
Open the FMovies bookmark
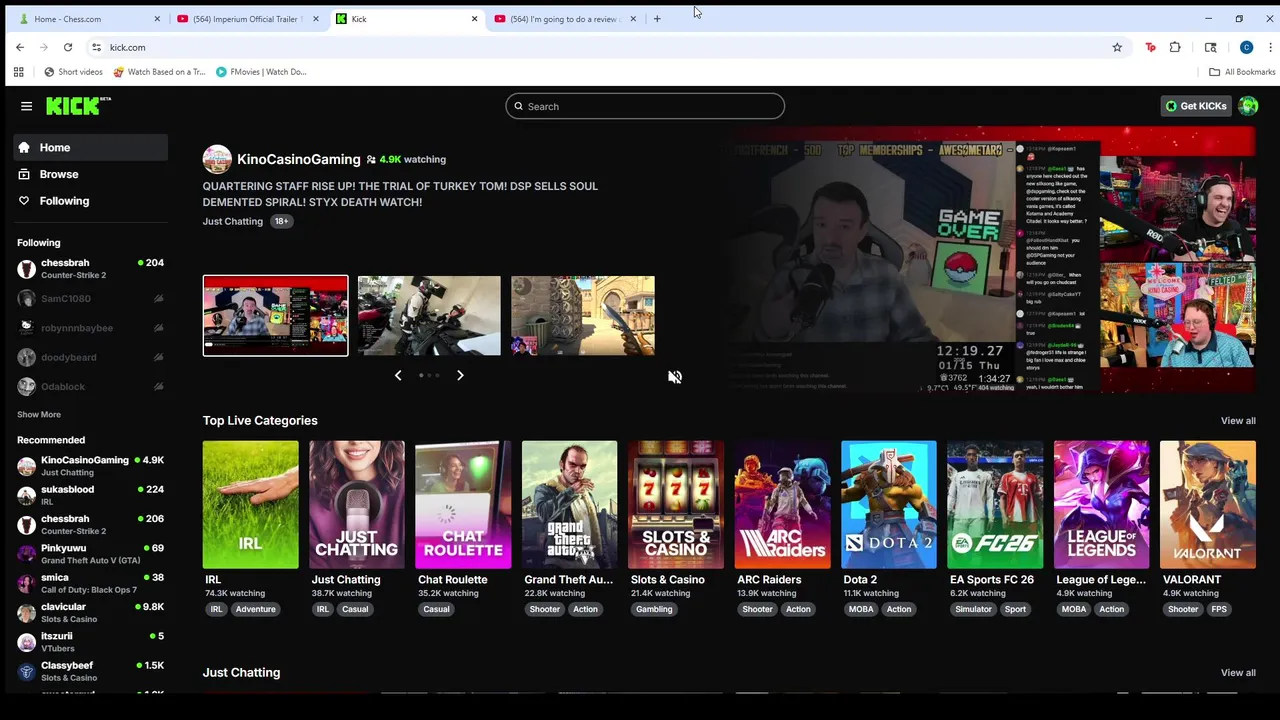coord(261,72)
